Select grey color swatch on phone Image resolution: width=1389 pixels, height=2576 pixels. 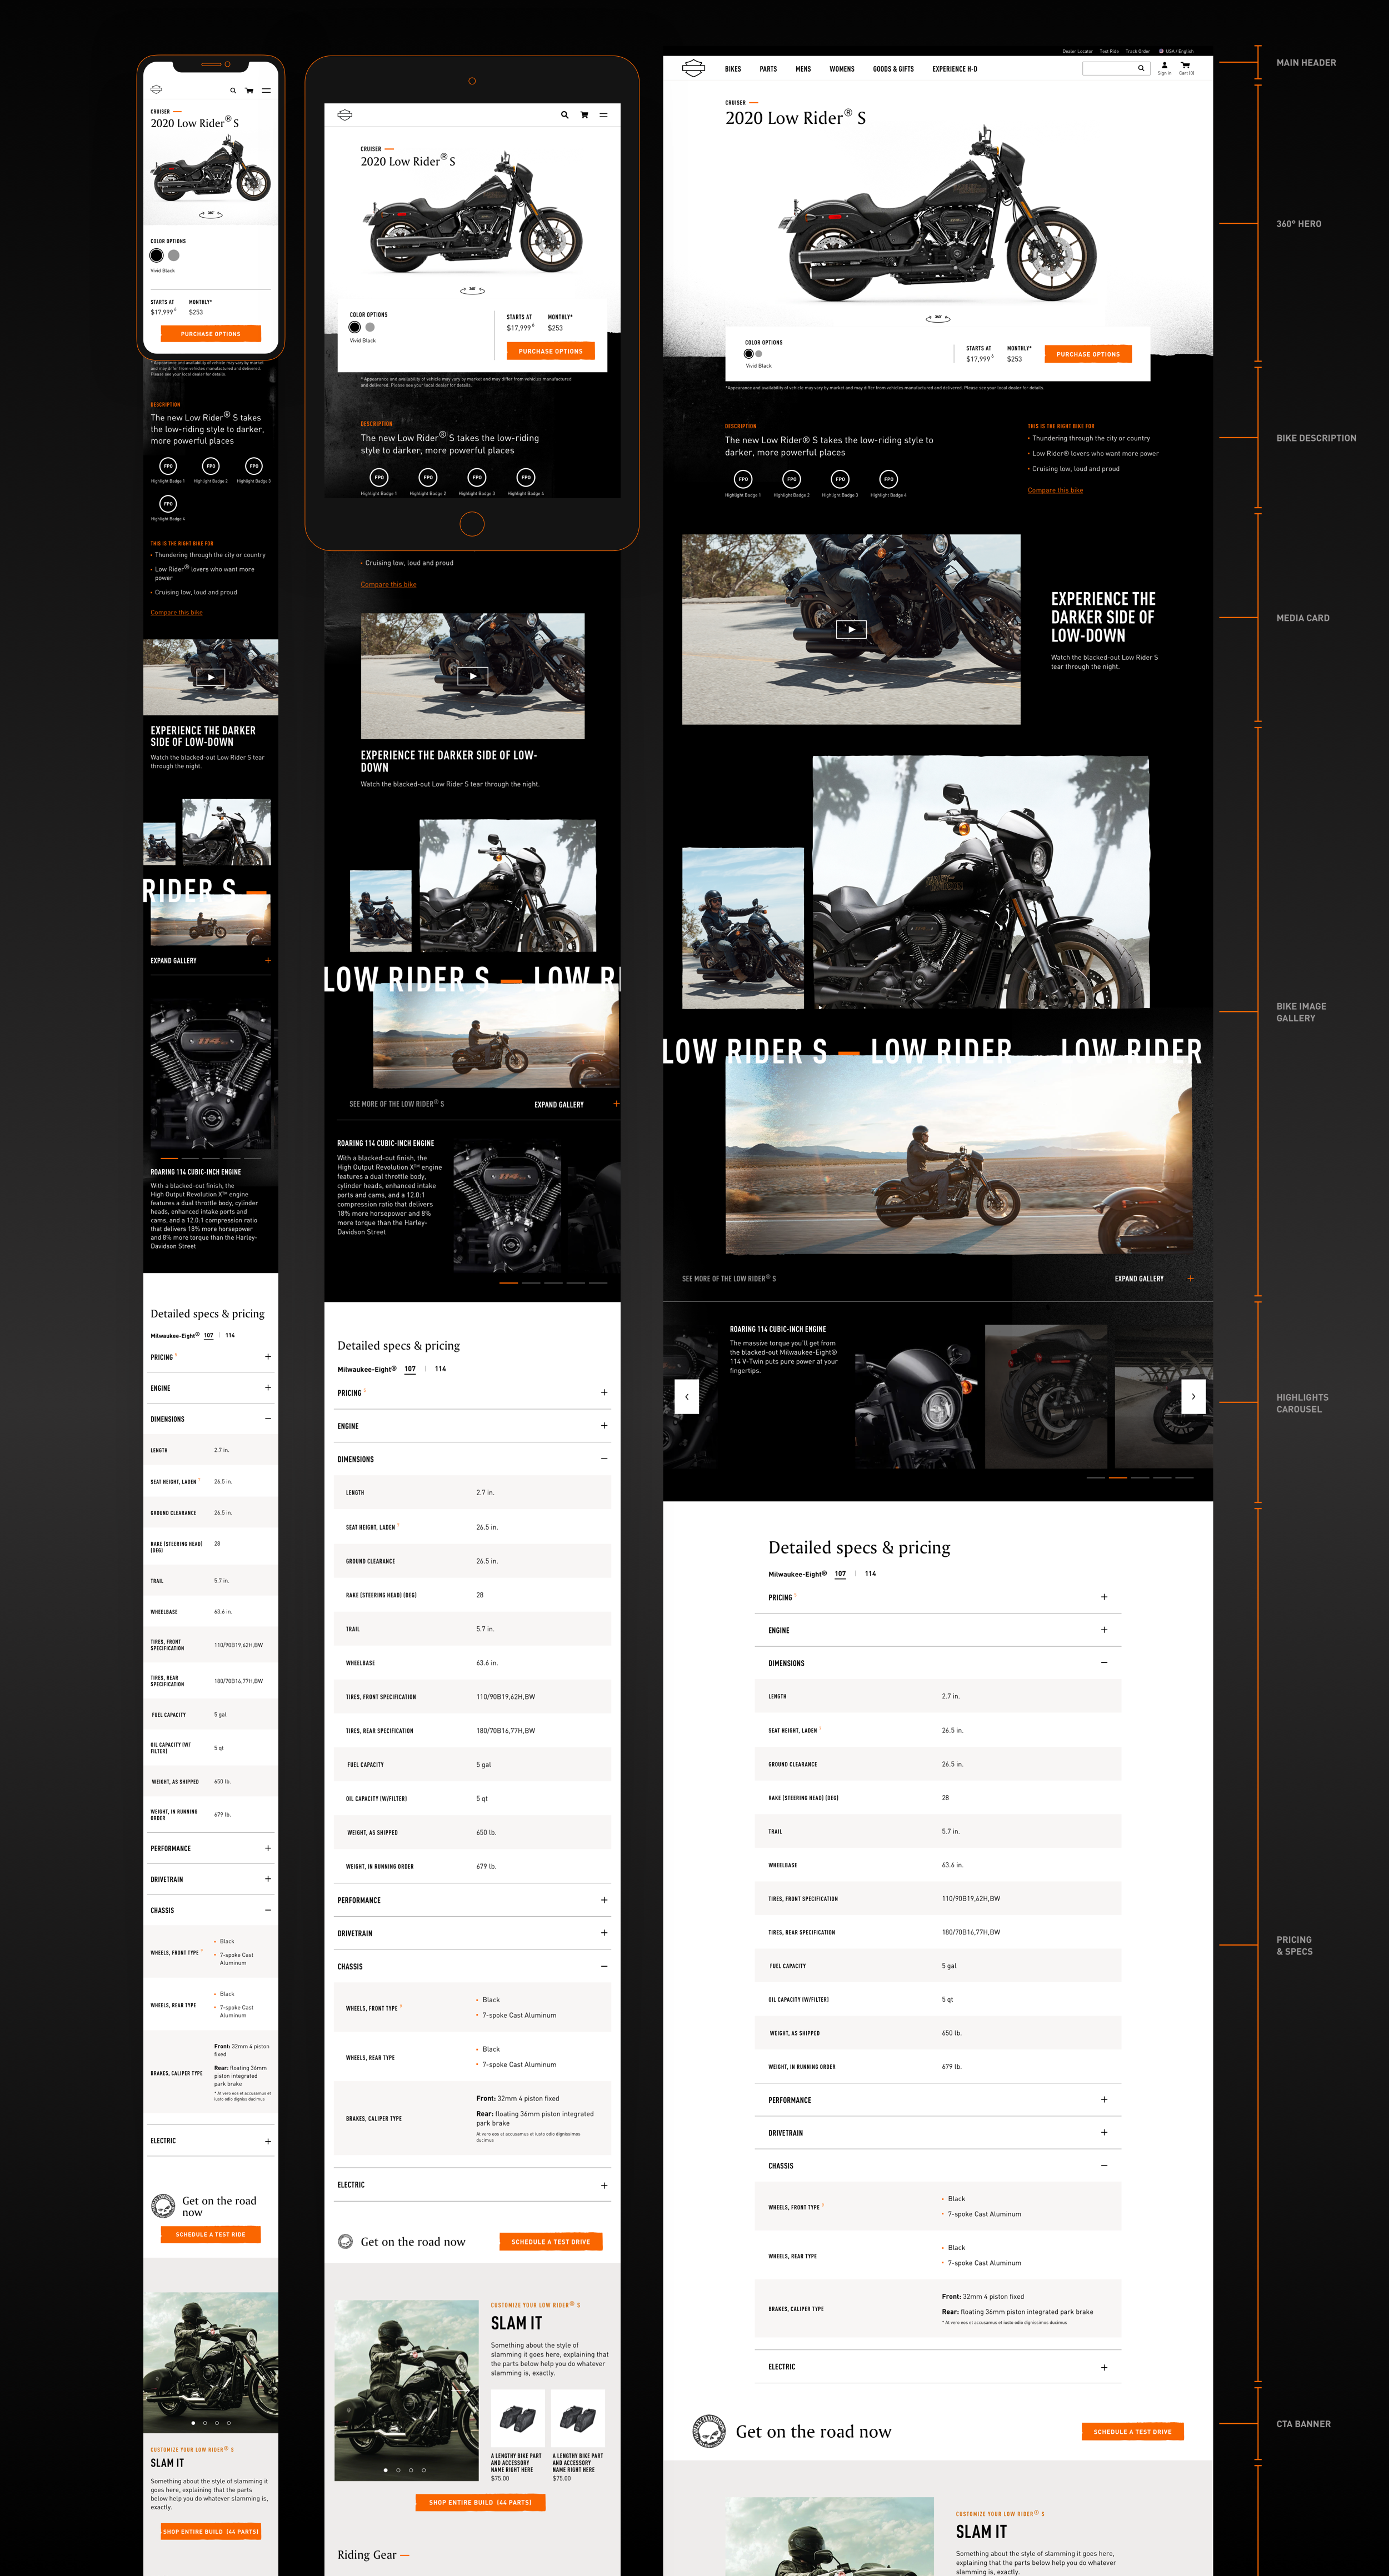tap(174, 255)
